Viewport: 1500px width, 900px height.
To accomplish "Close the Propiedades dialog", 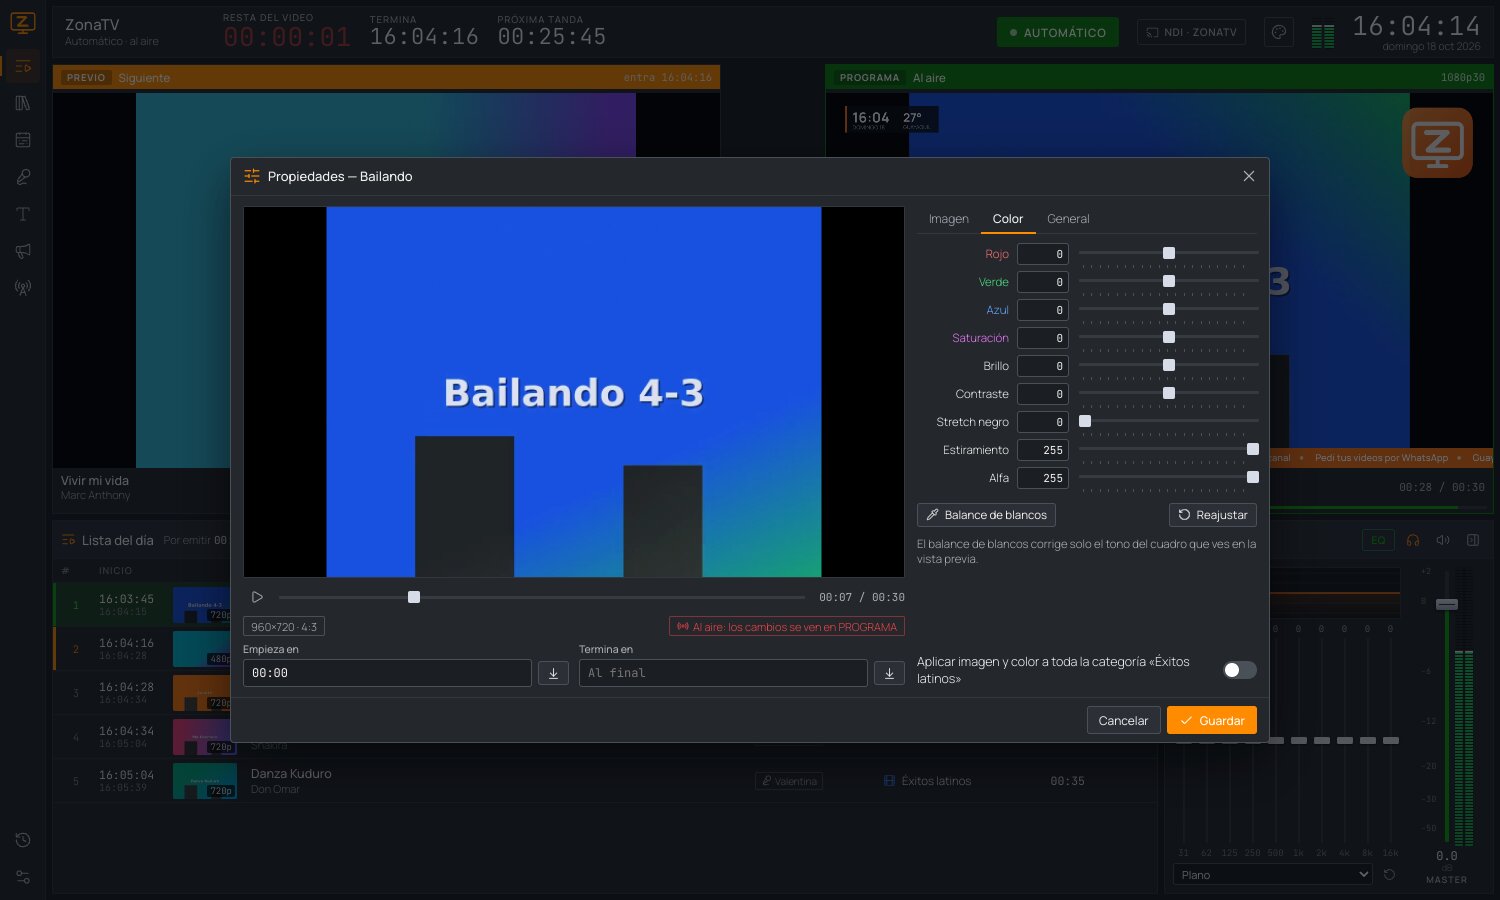I will (x=1249, y=176).
